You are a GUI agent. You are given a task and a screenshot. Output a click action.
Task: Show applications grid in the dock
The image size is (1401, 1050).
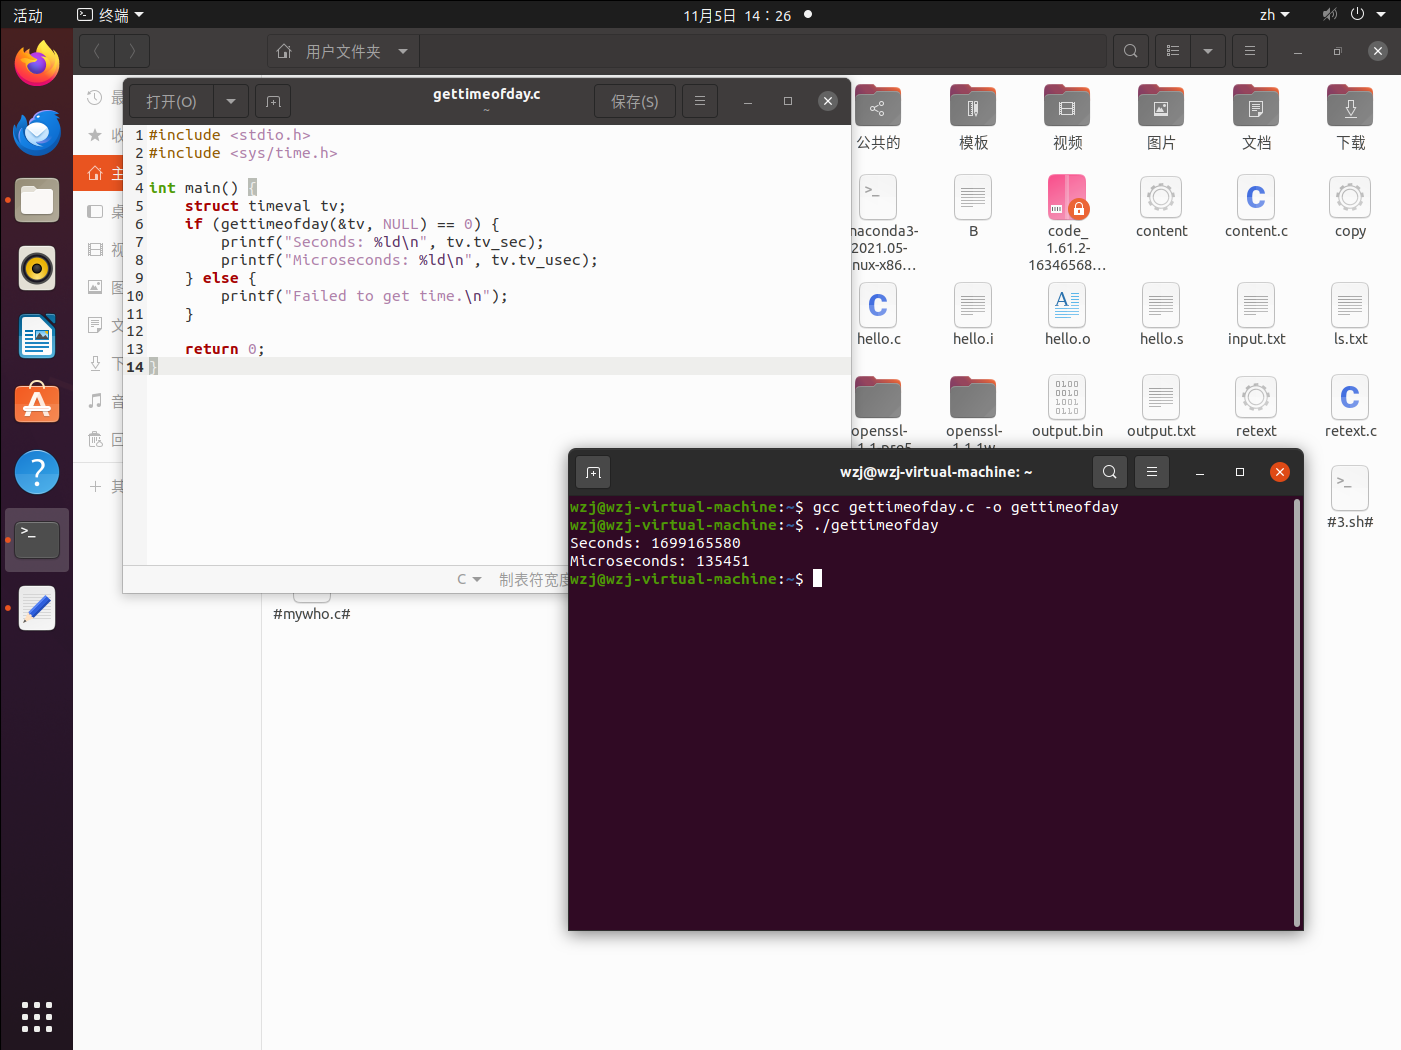click(37, 1016)
